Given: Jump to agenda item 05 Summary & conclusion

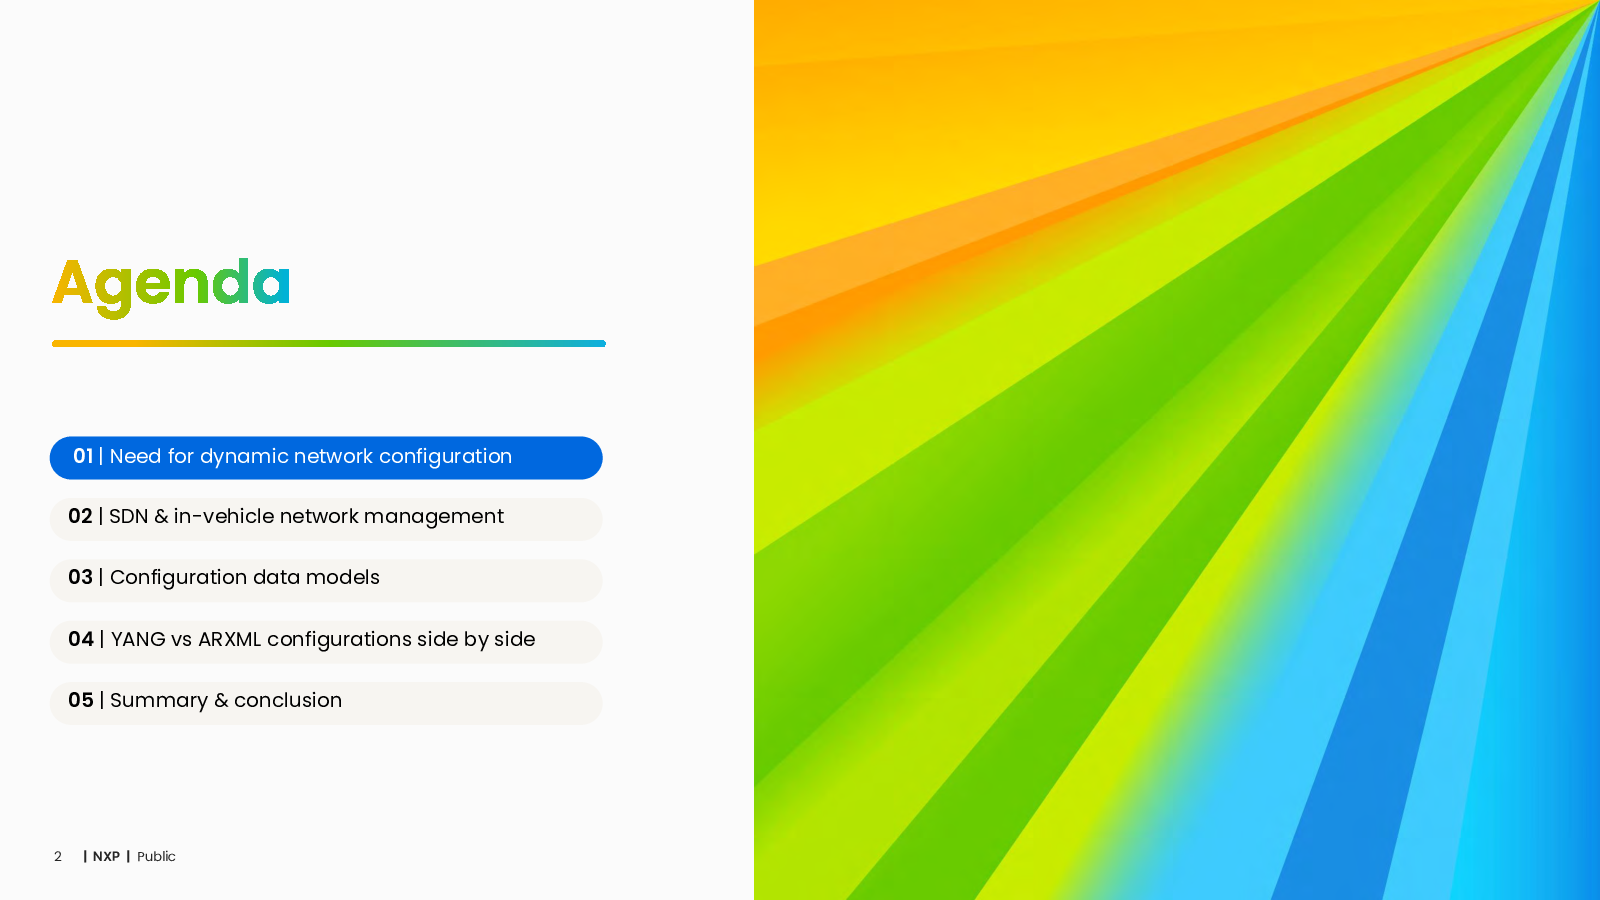Looking at the screenshot, I should click(x=326, y=703).
